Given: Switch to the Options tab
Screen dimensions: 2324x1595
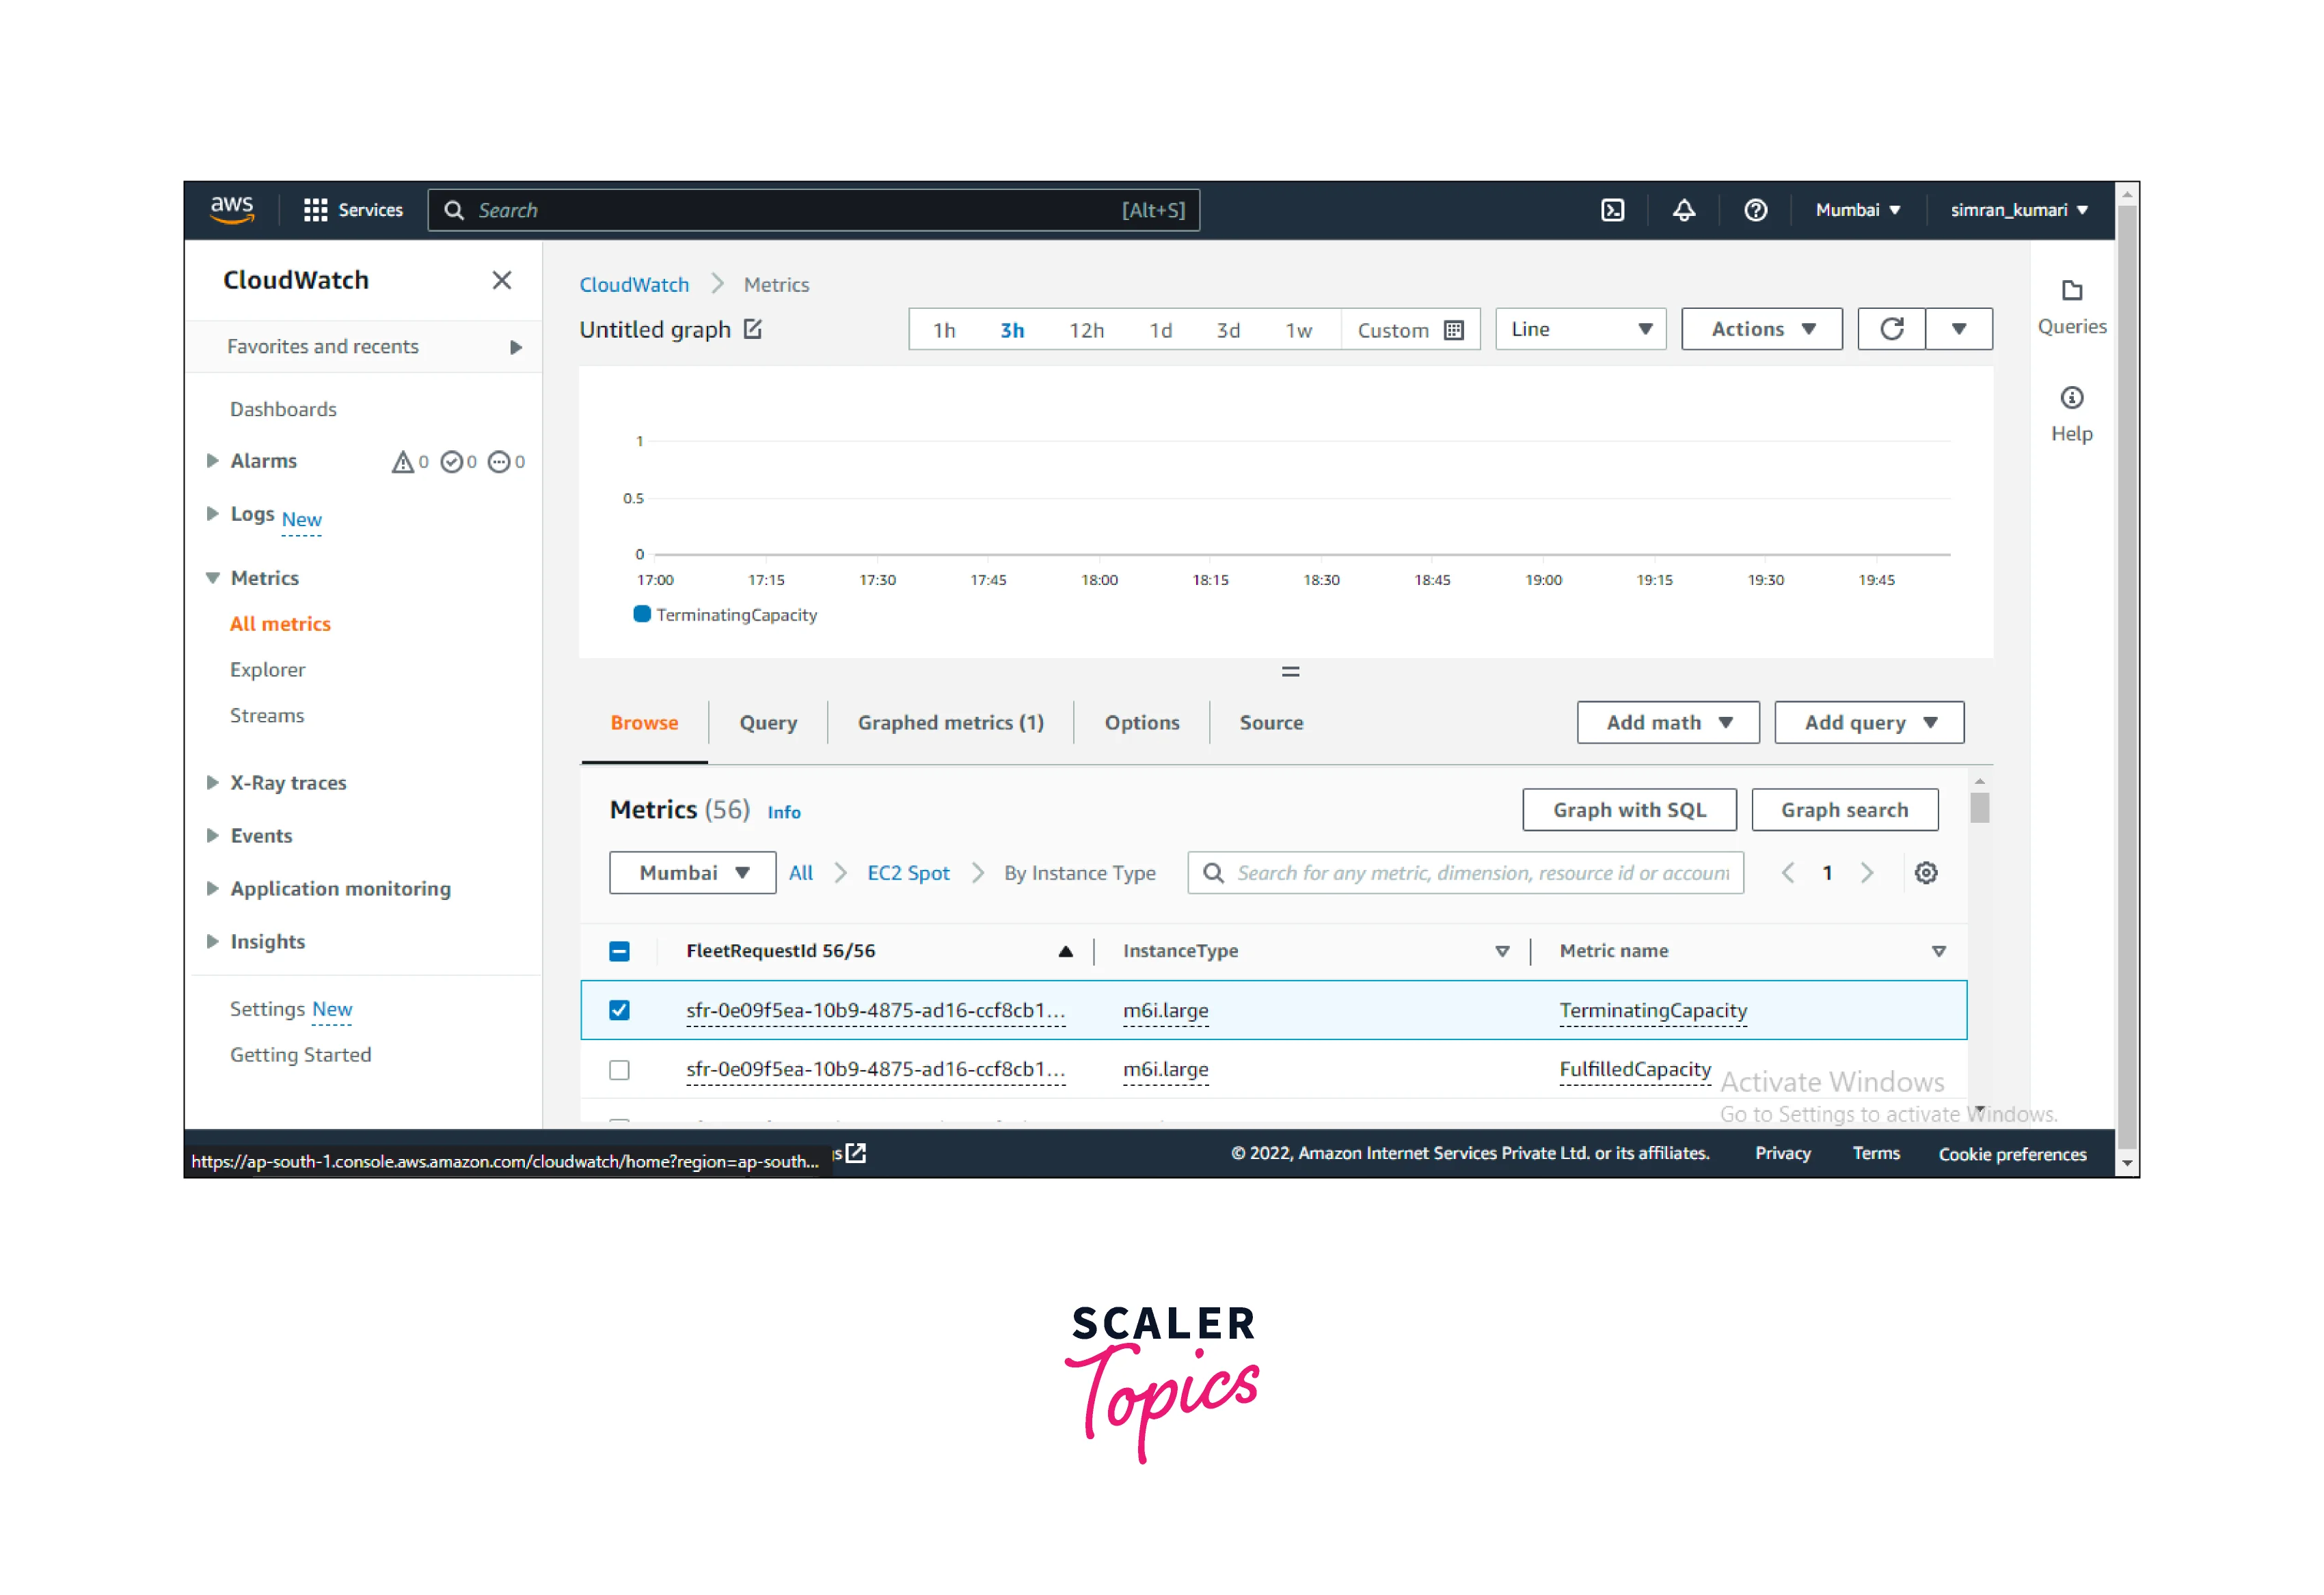Looking at the screenshot, I should 1141,723.
